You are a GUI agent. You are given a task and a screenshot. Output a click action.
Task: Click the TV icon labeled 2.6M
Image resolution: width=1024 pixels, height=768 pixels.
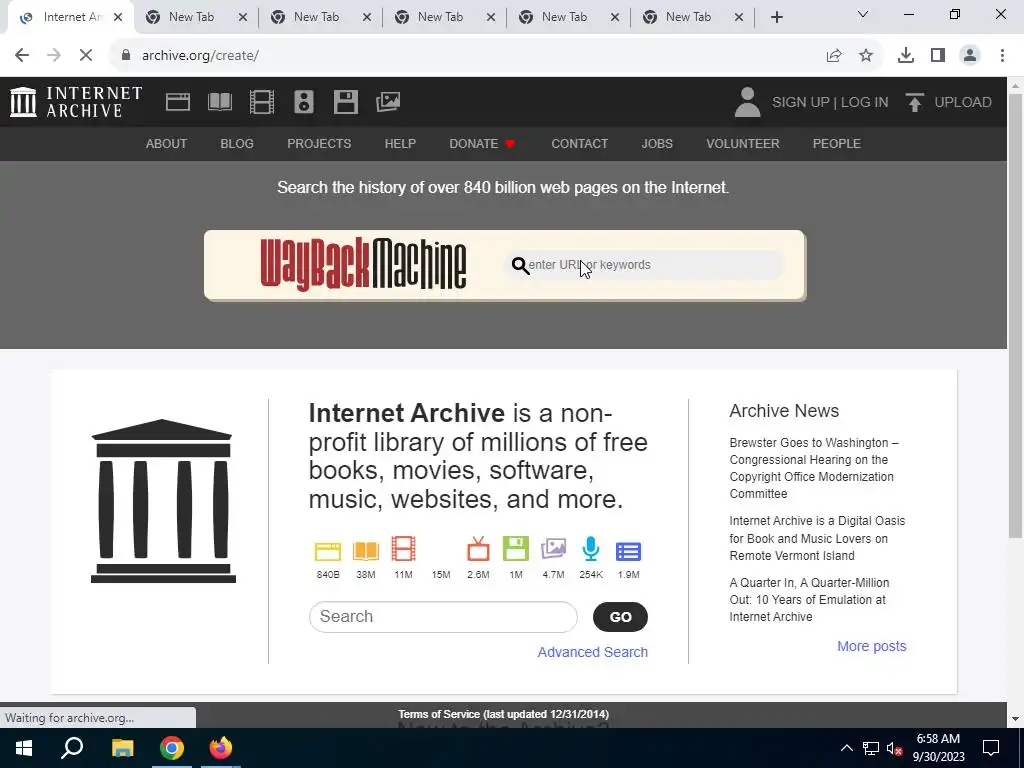(478, 549)
